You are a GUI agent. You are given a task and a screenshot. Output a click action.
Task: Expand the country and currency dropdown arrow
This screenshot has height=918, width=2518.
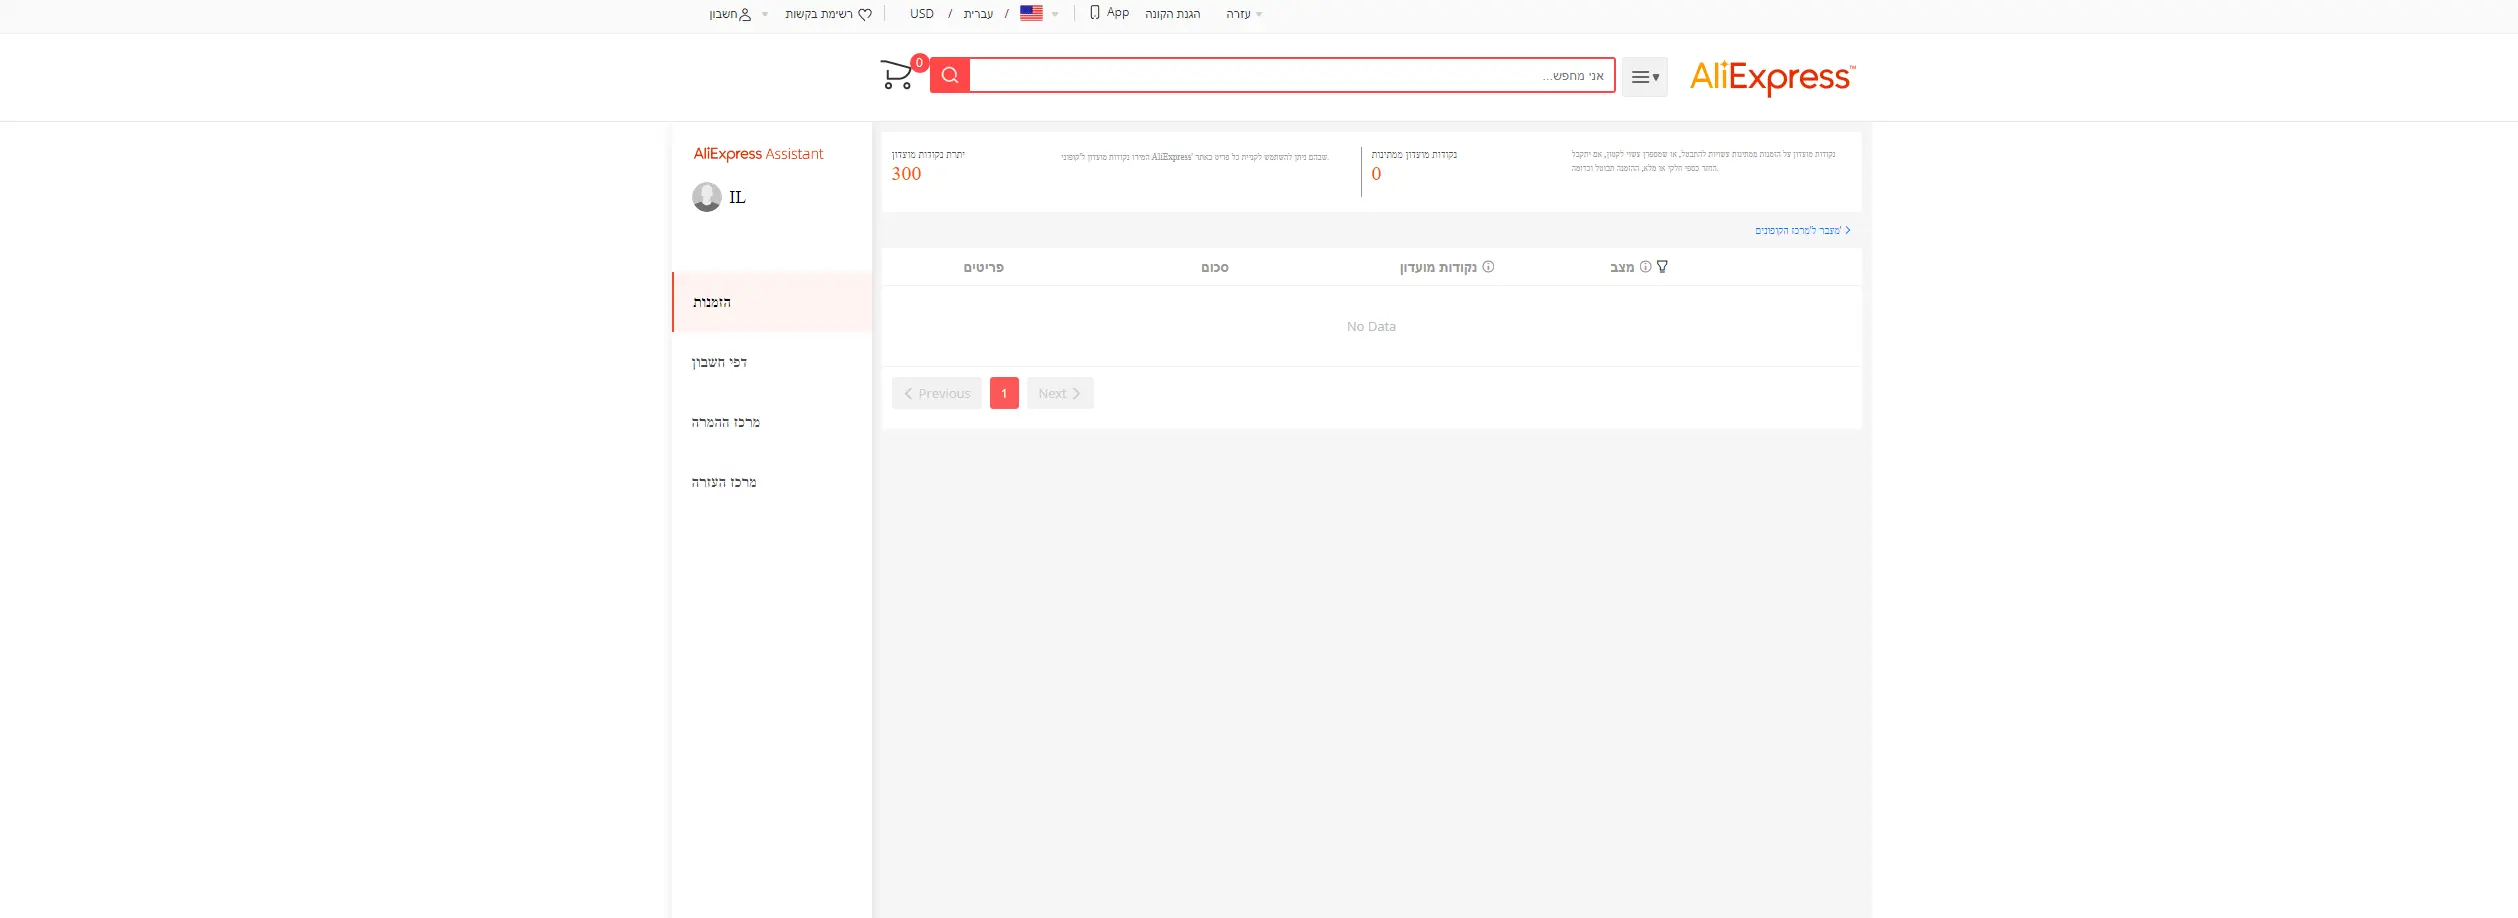(1055, 14)
